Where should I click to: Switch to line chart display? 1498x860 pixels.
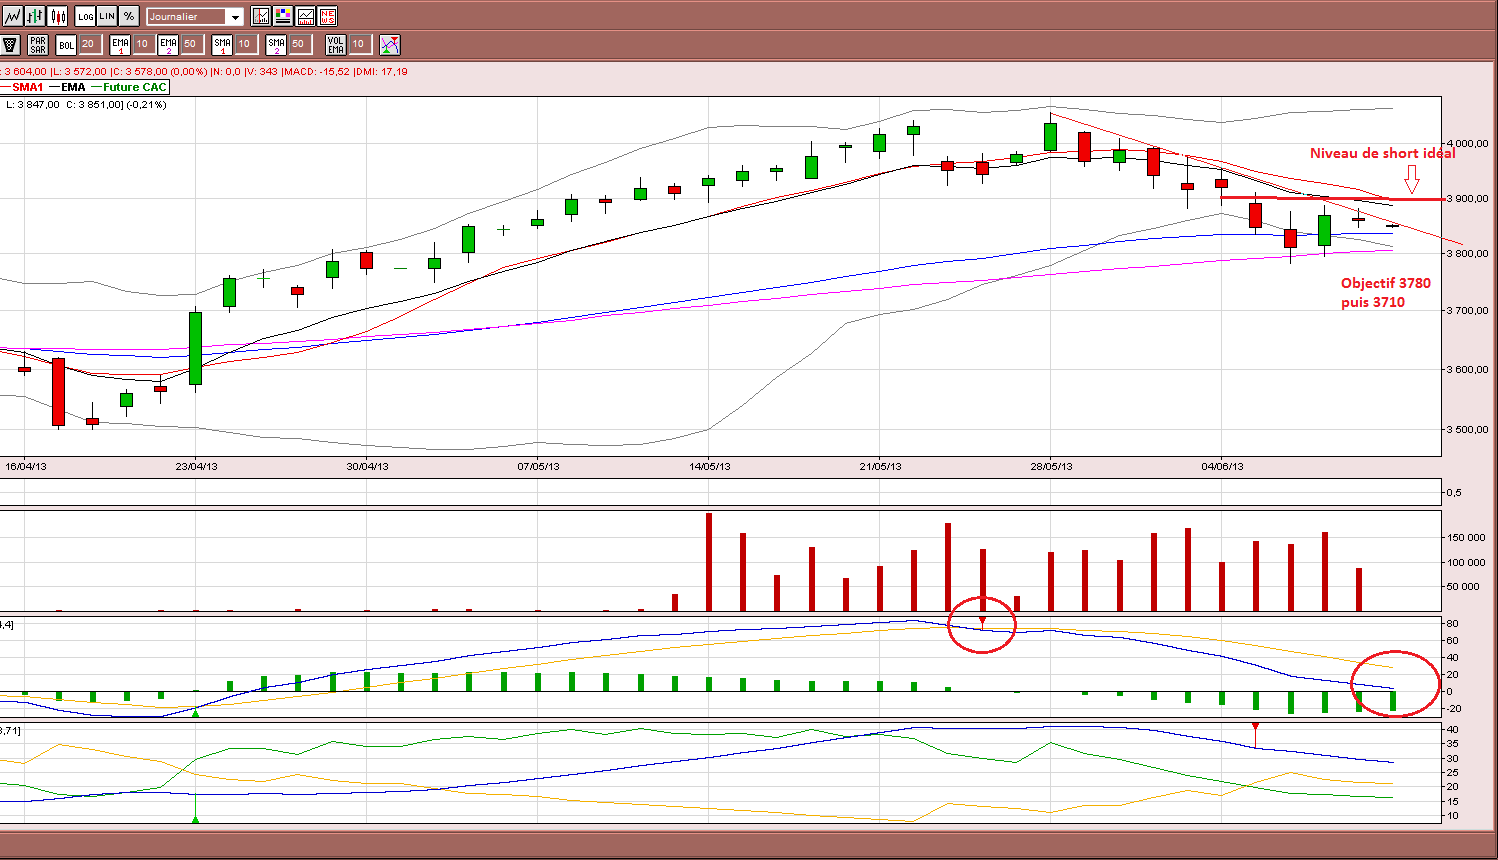pyautogui.click(x=14, y=16)
